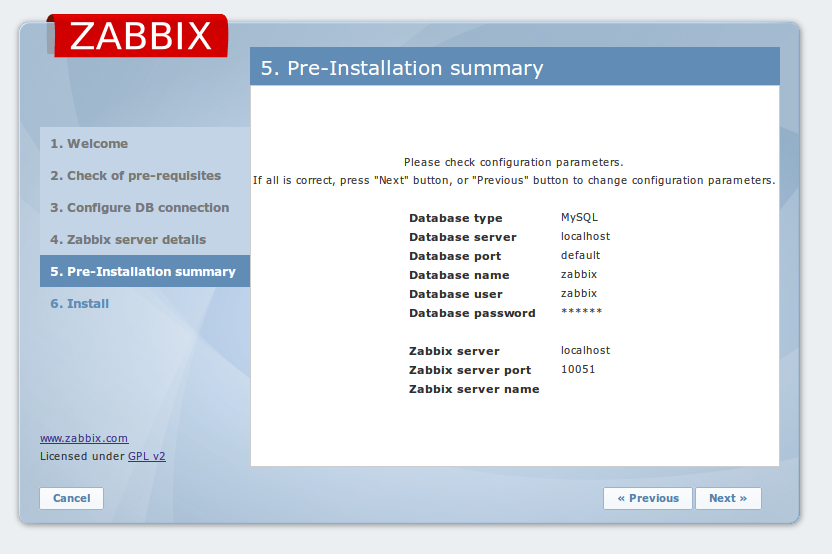This screenshot has height=554, width=832.
Task: Select step 4. Zabbix server details
Action: point(128,239)
